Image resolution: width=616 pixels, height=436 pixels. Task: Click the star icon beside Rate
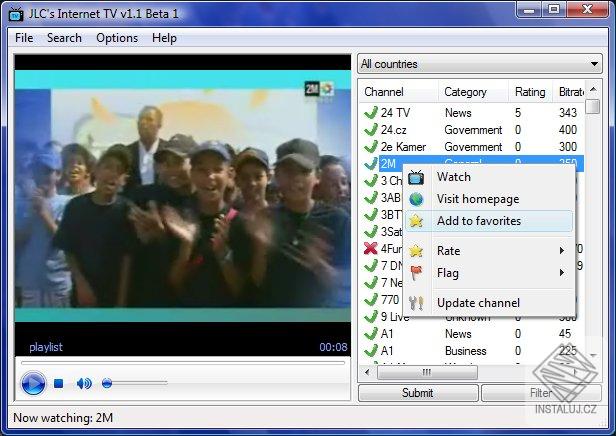click(416, 251)
